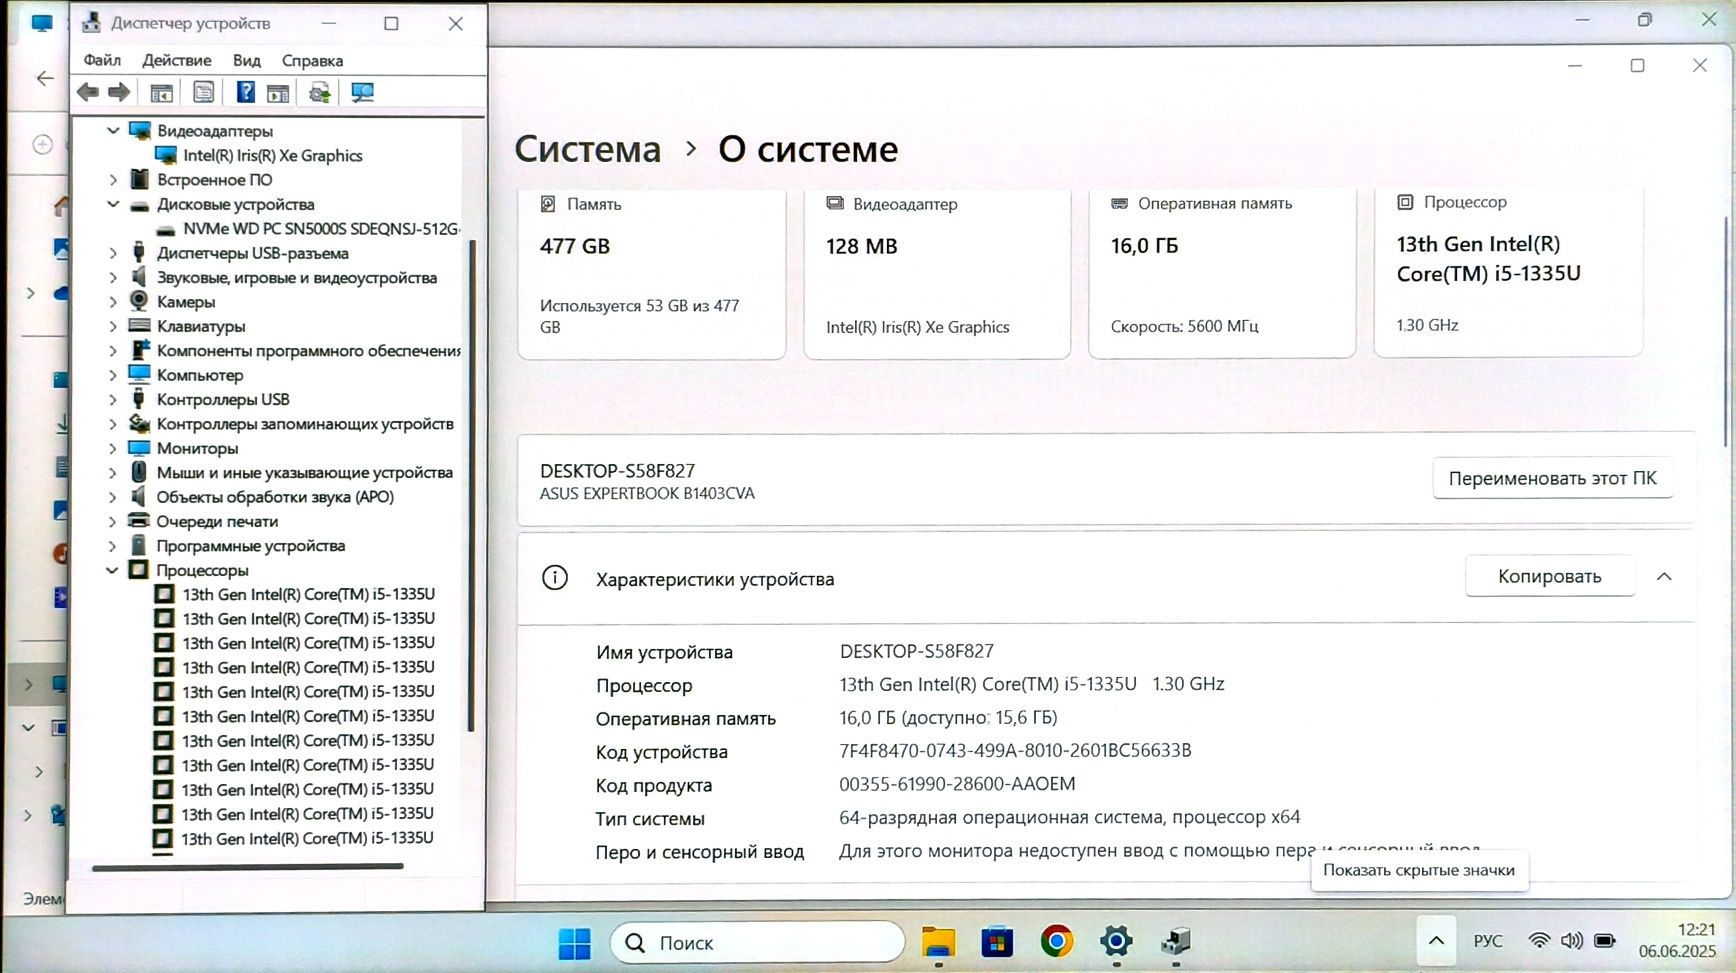
Task: Click the Update driver gear icon
Action: 320,93
